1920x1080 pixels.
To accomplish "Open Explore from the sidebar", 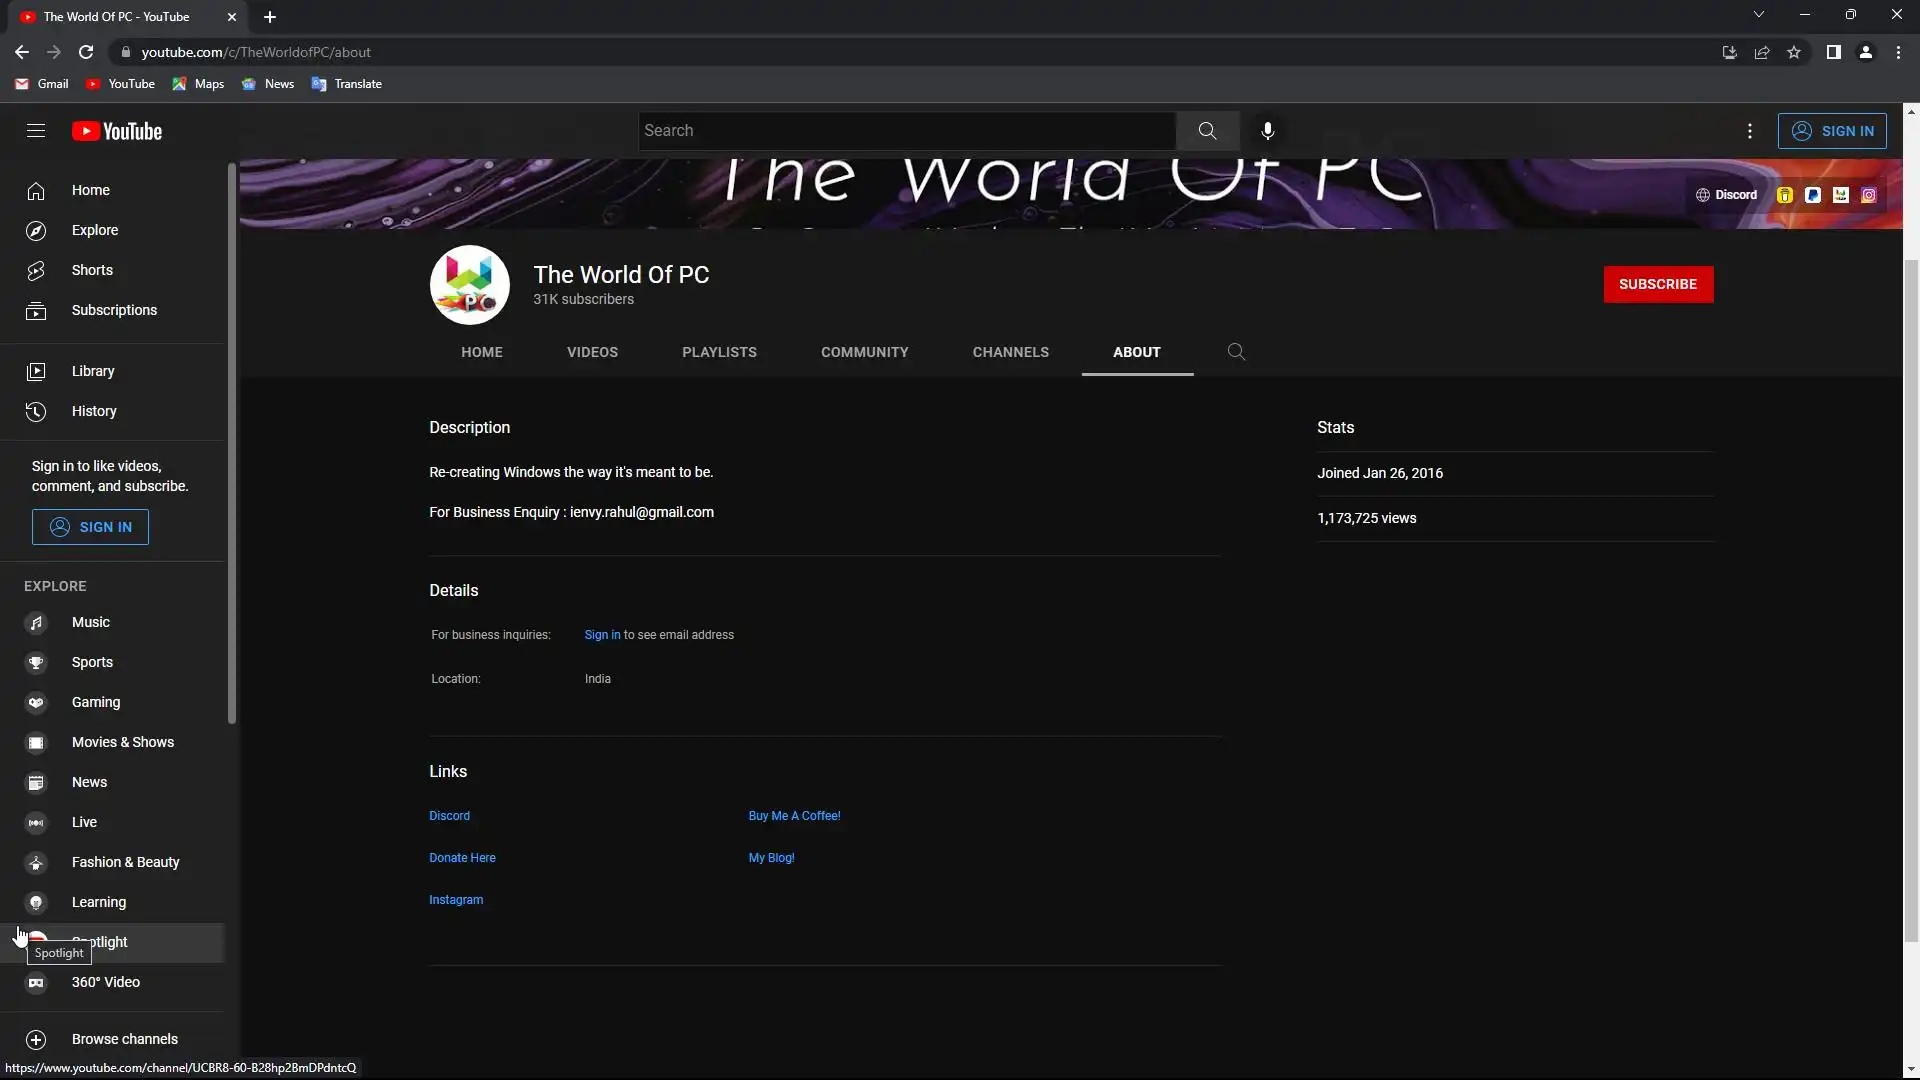I will [x=94, y=230].
